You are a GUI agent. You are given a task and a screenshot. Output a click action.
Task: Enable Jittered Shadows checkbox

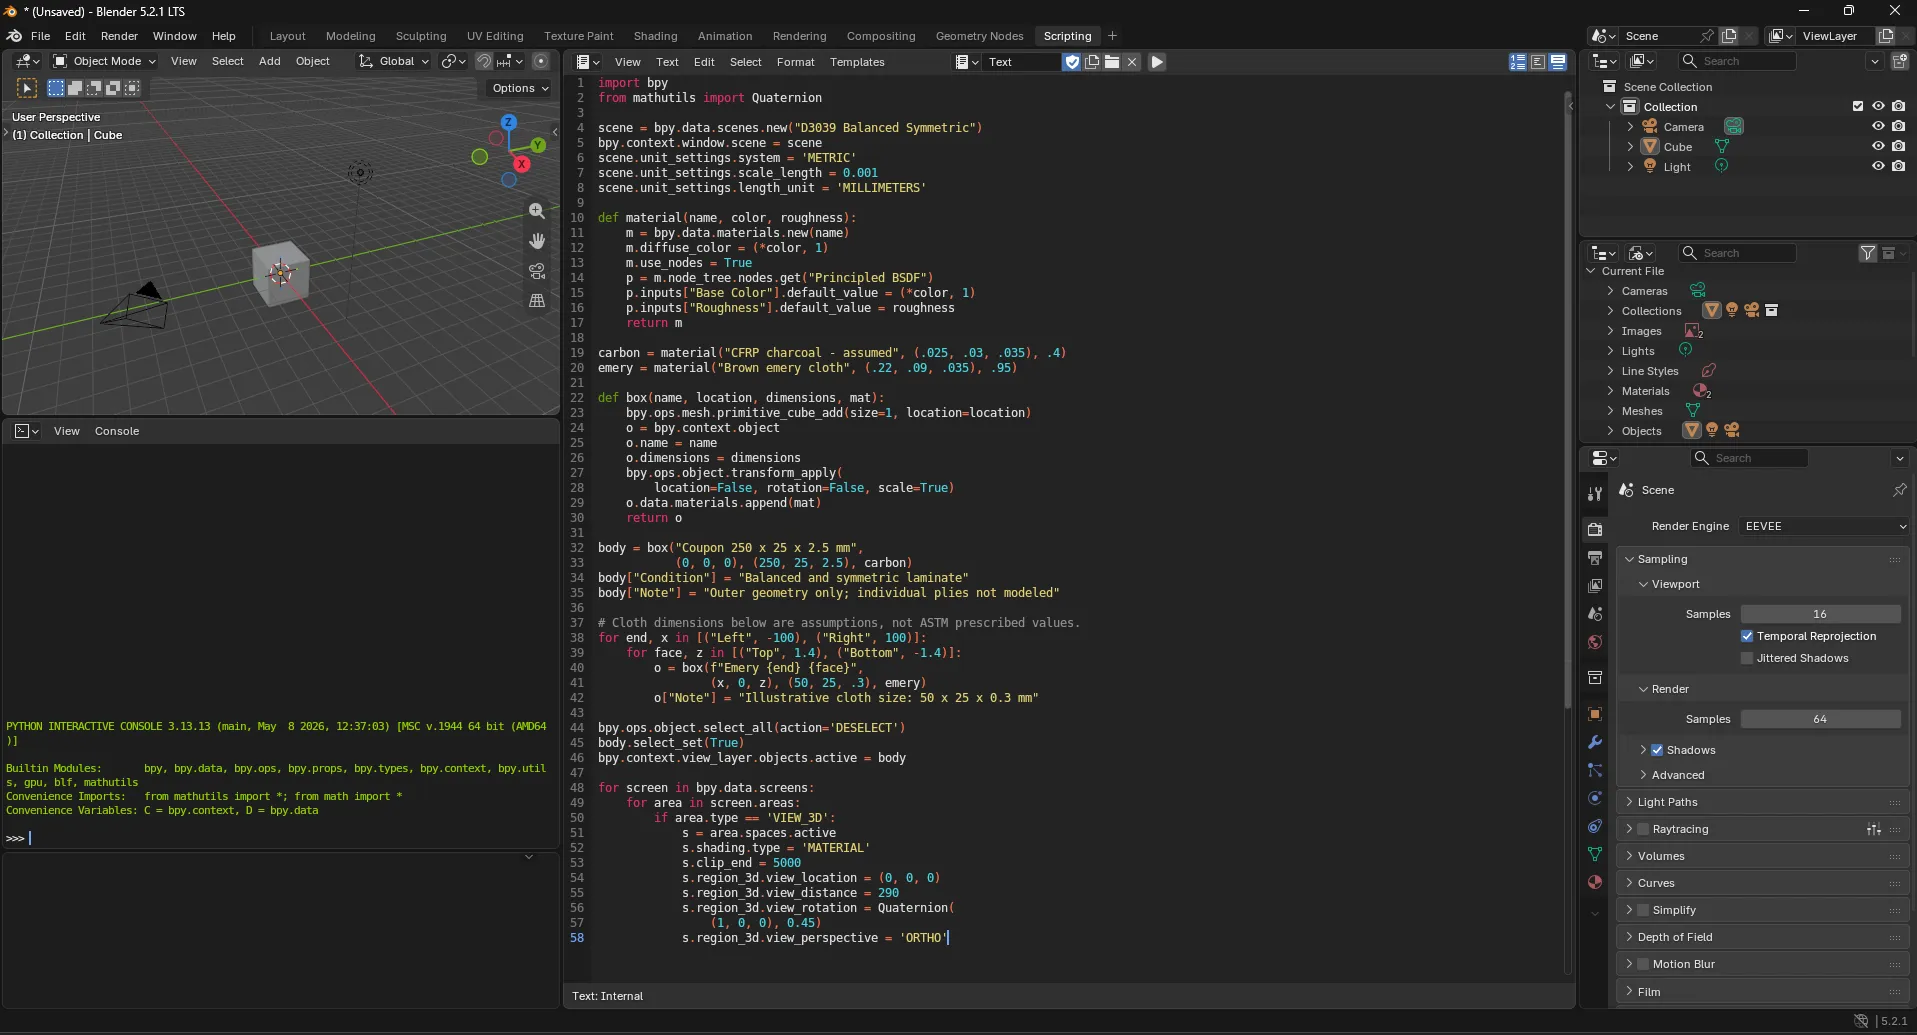[1747, 658]
